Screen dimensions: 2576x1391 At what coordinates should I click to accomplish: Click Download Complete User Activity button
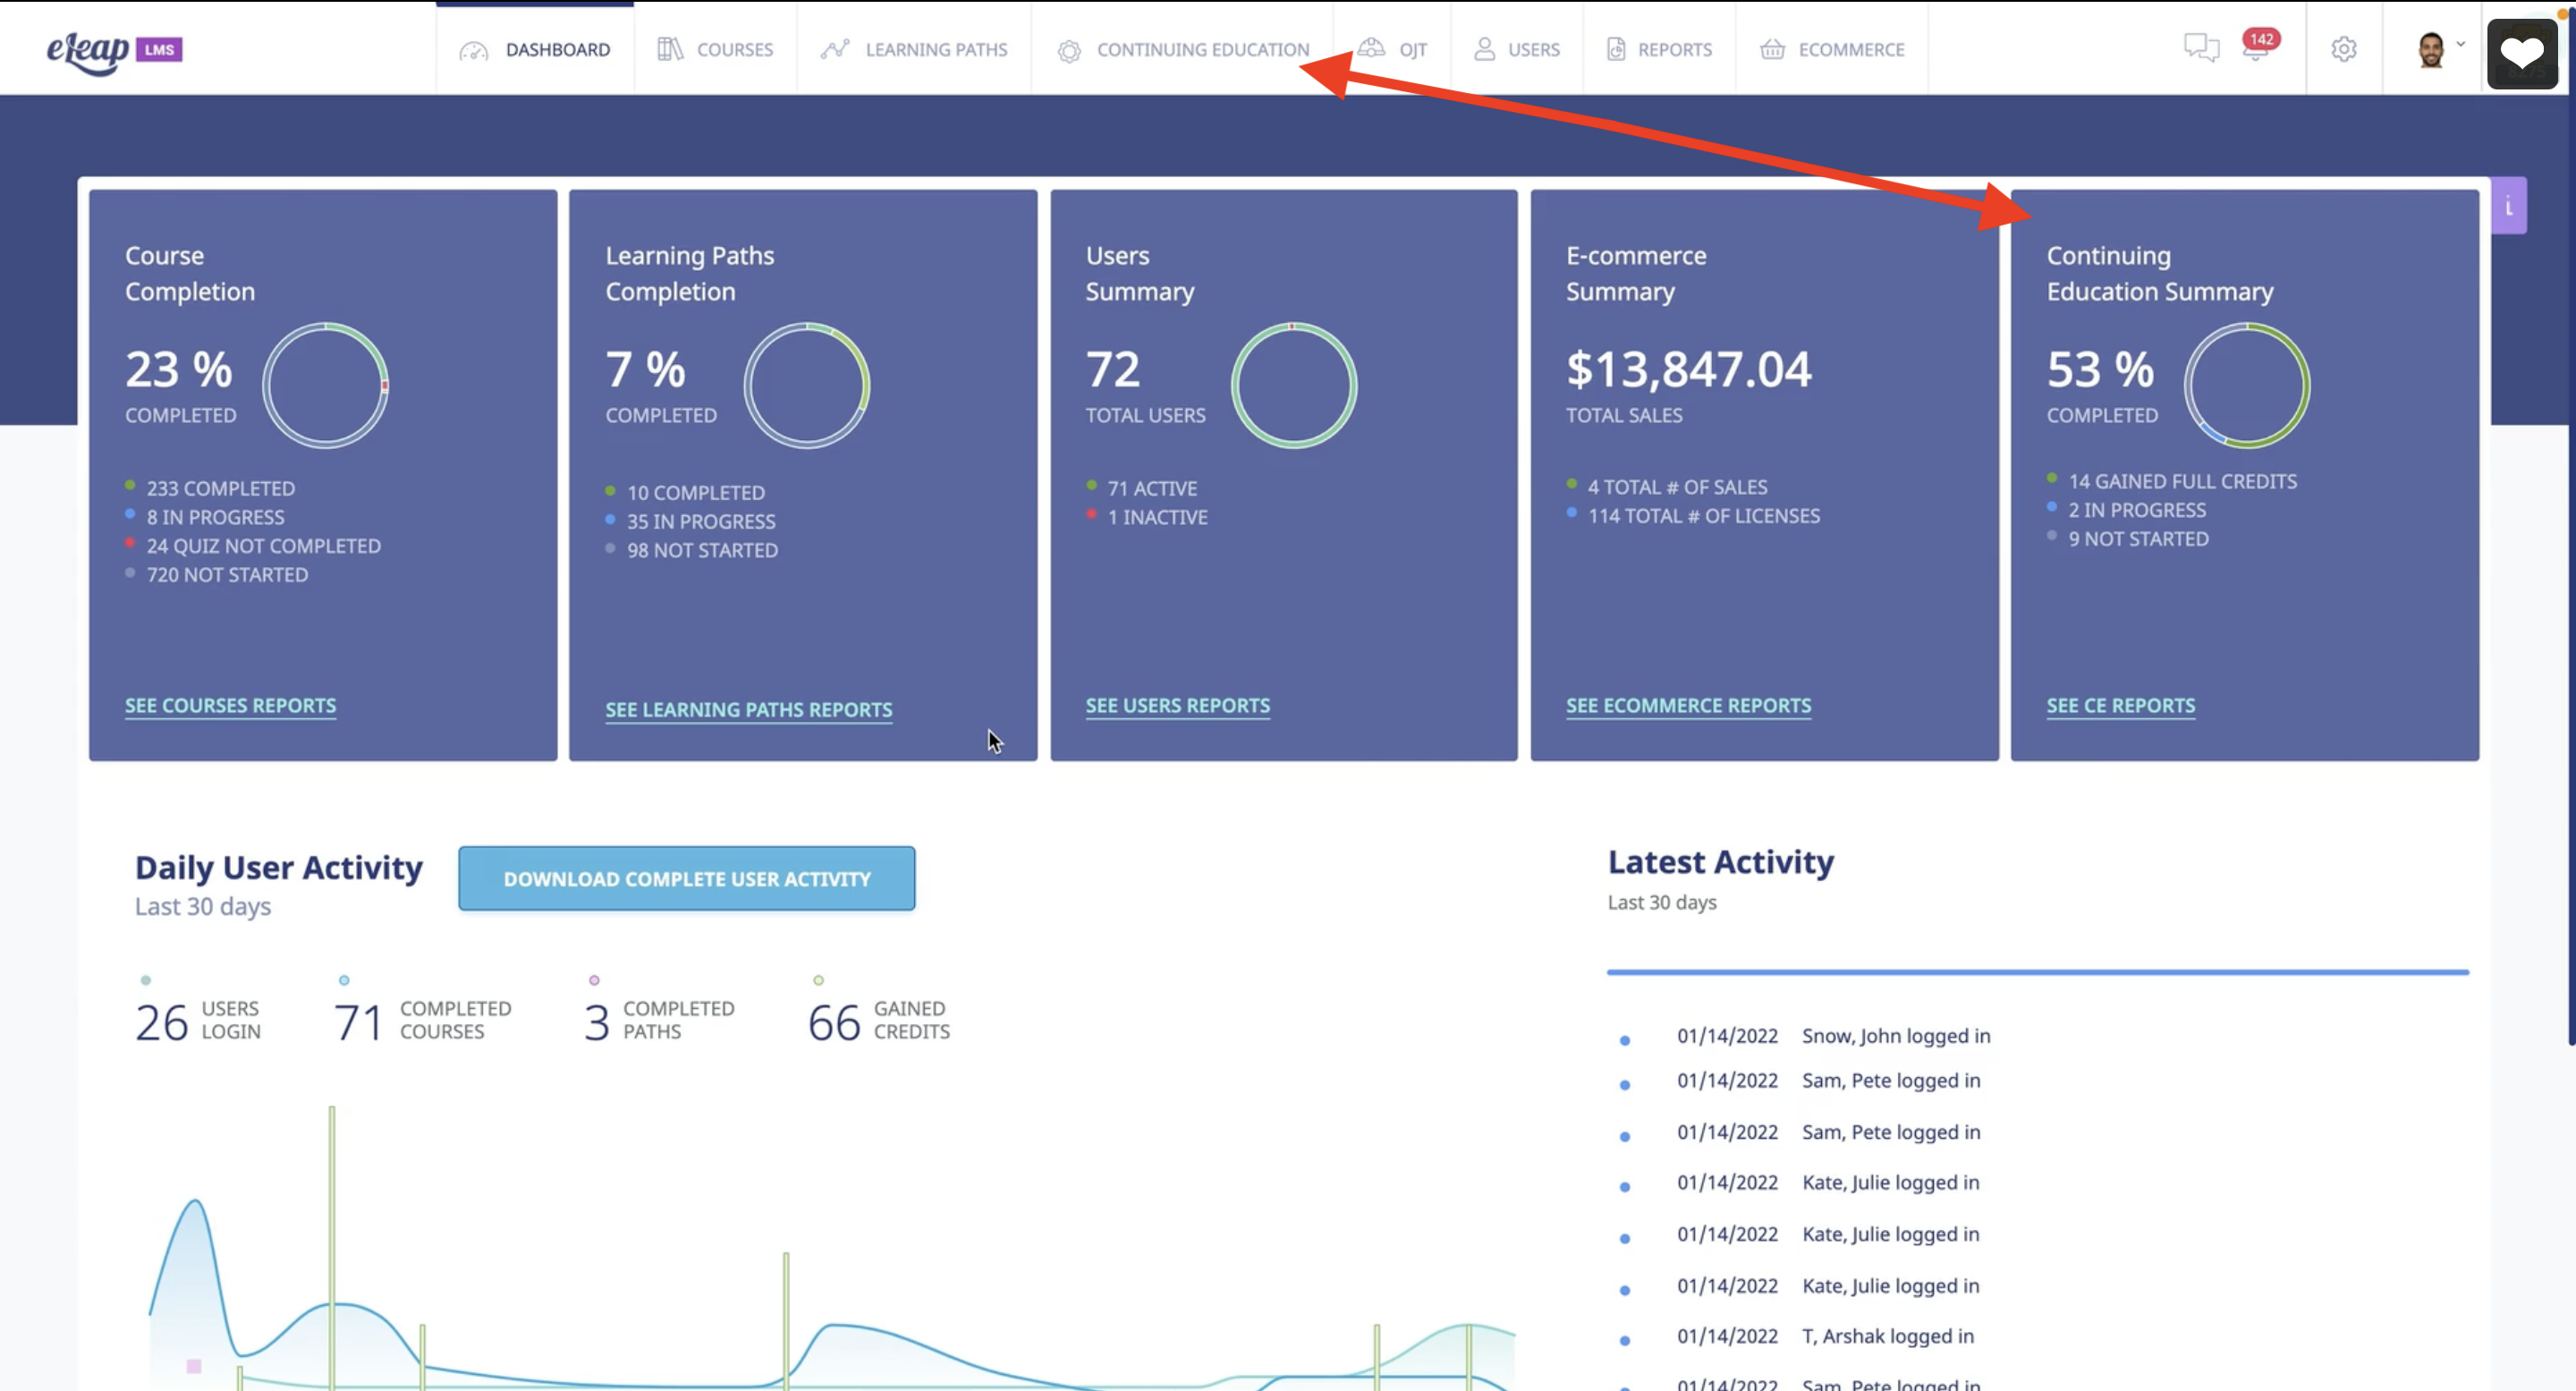(x=686, y=878)
